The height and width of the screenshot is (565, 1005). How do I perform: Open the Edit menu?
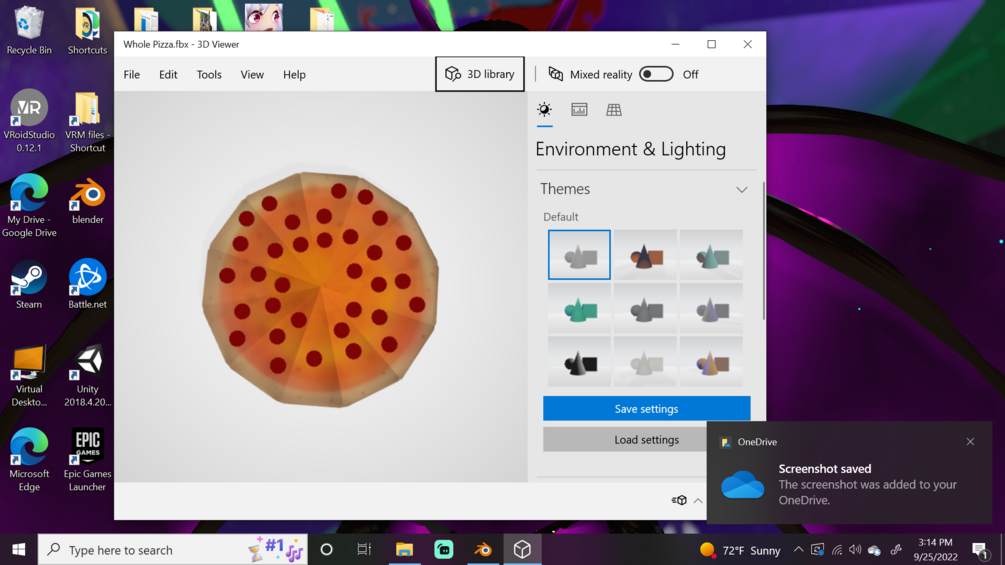168,74
